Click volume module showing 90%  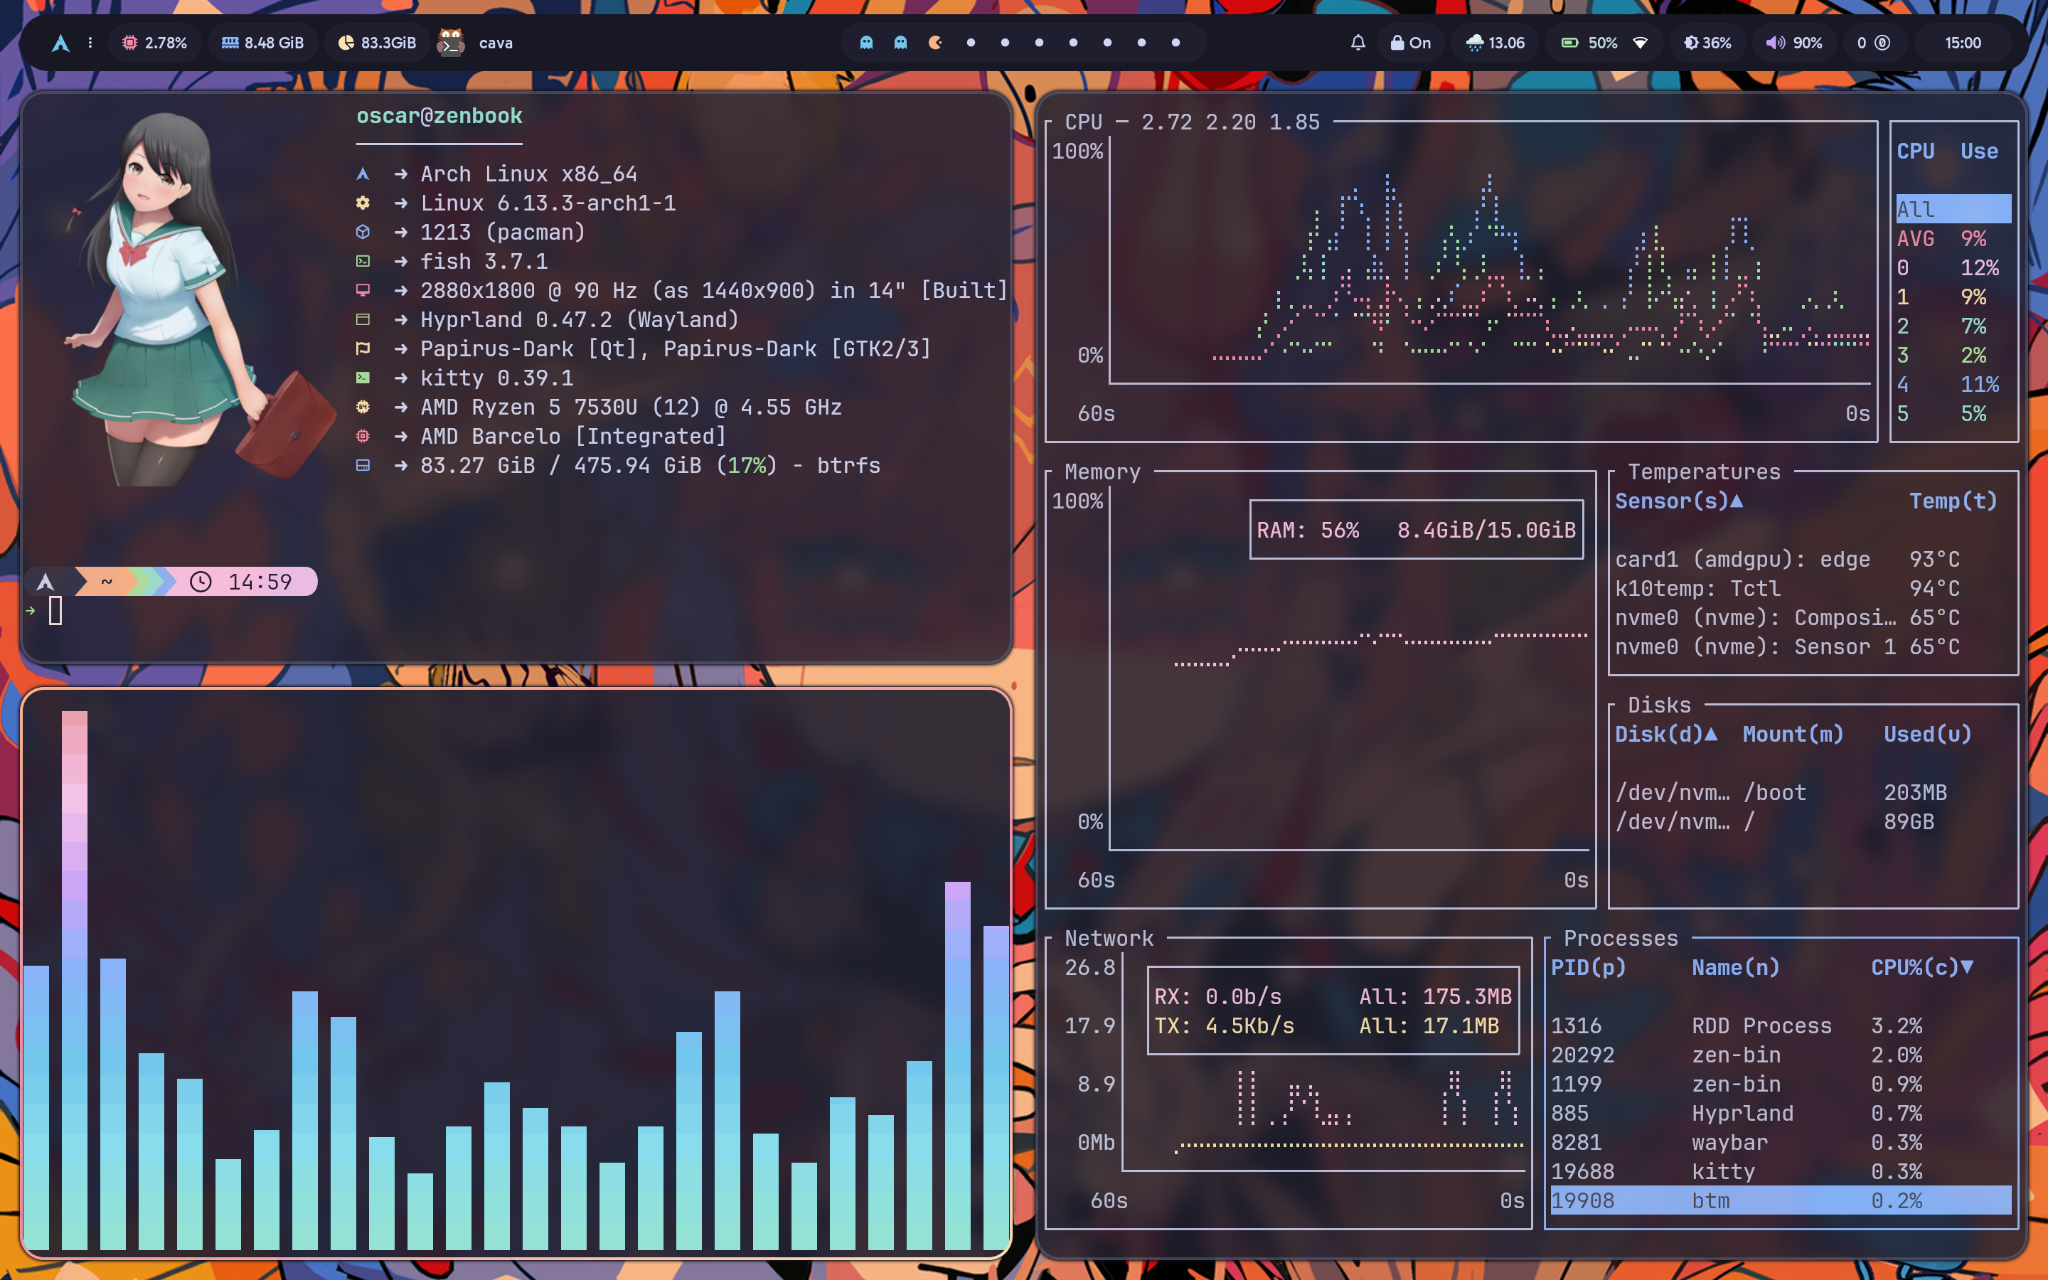tap(1794, 43)
